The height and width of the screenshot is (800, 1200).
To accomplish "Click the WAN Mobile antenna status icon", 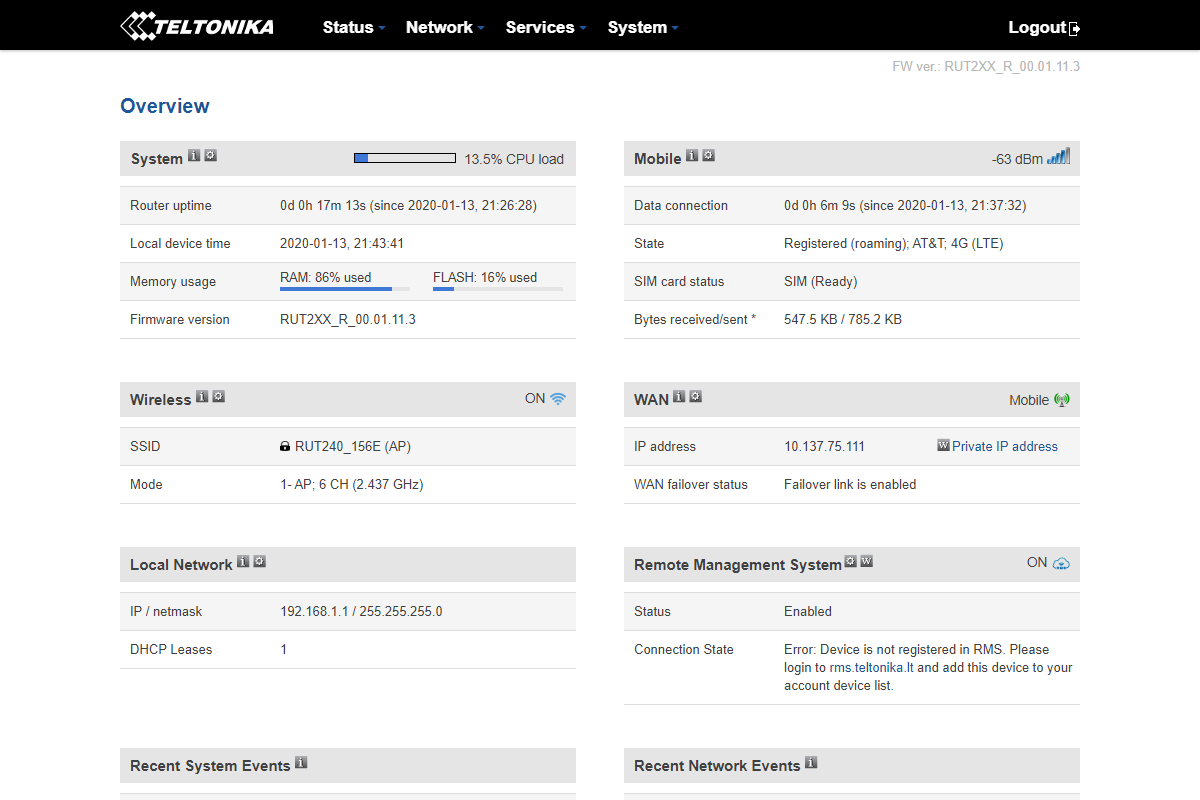I will coord(1062,400).
